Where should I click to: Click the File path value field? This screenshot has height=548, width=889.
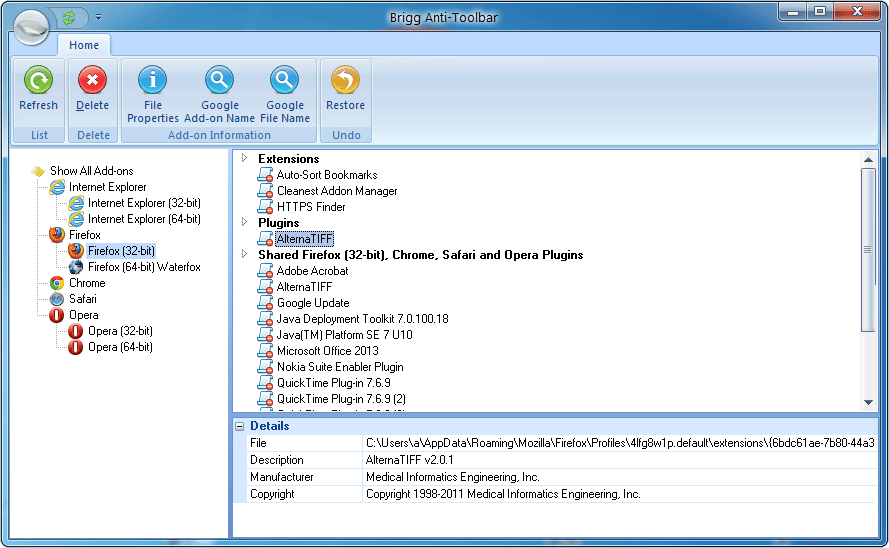pos(620,443)
